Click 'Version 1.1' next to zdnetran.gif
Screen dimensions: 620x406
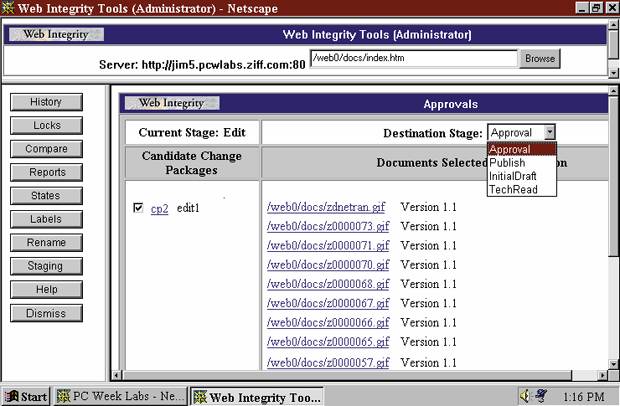point(428,207)
